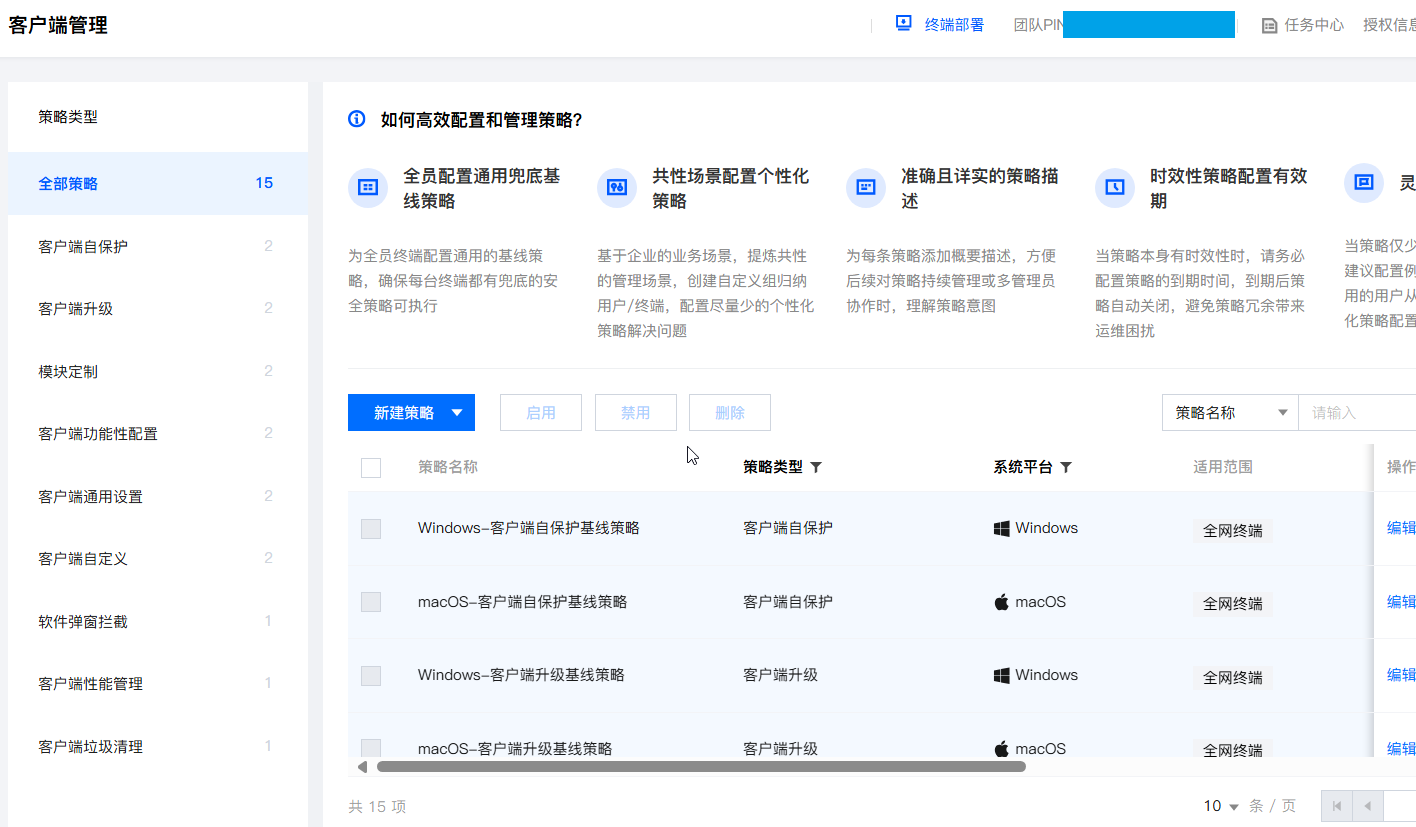Viewport: 1416px width, 827px height.
Task: Click the 策略名称 column header
Action: (448, 467)
